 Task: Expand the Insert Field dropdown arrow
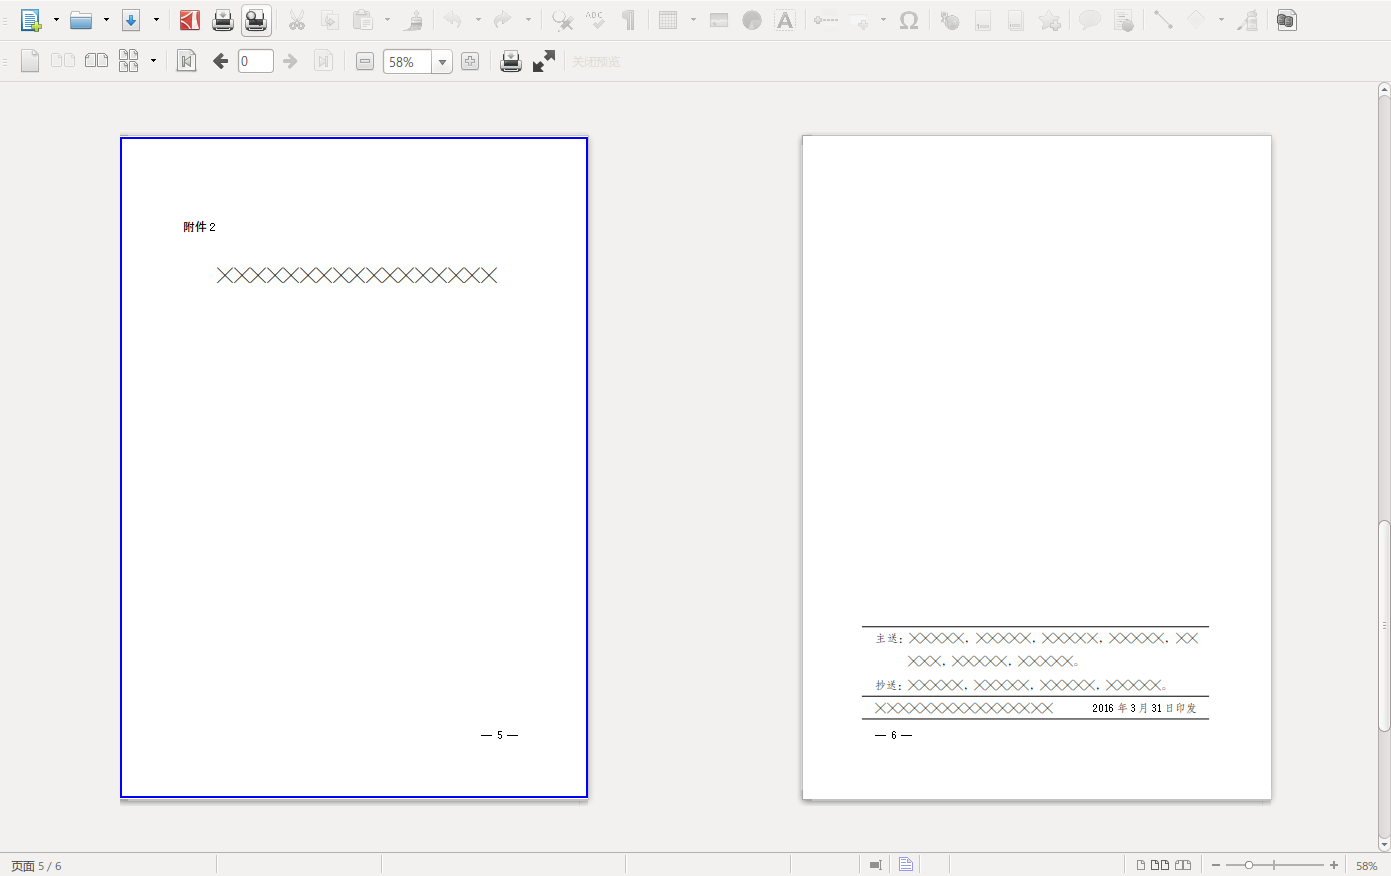(883, 20)
